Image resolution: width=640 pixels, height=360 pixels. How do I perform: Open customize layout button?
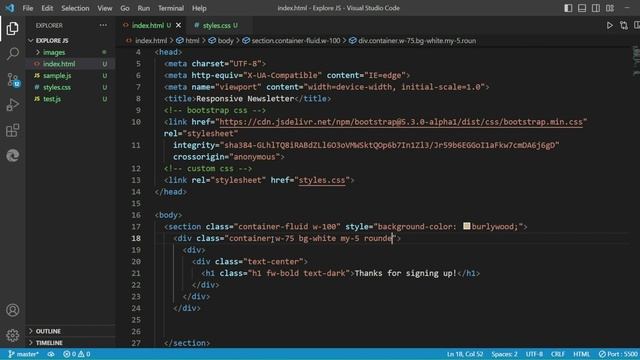coord(609,8)
